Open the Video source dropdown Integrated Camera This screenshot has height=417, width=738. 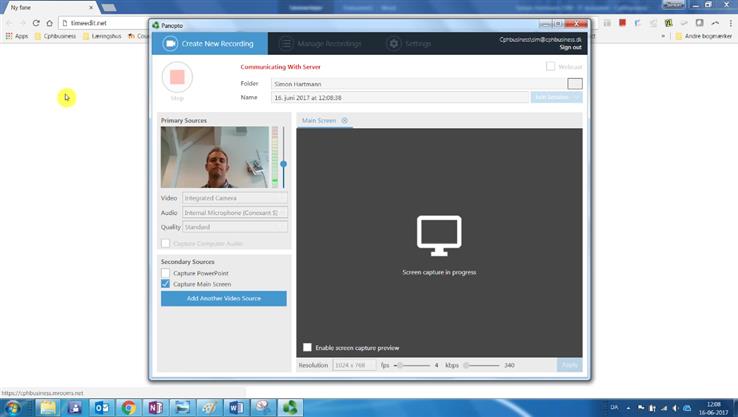click(235, 198)
